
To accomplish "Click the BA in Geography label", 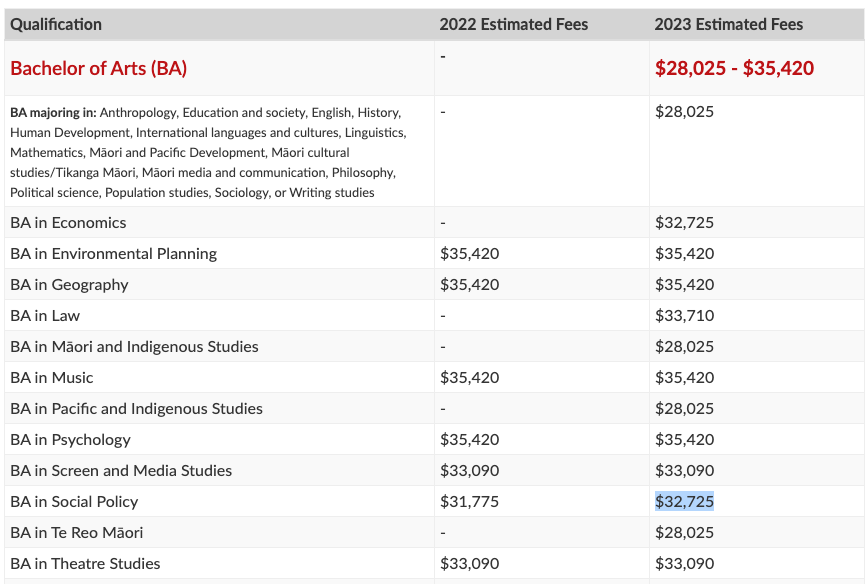I will pyautogui.click(x=70, y=285).
